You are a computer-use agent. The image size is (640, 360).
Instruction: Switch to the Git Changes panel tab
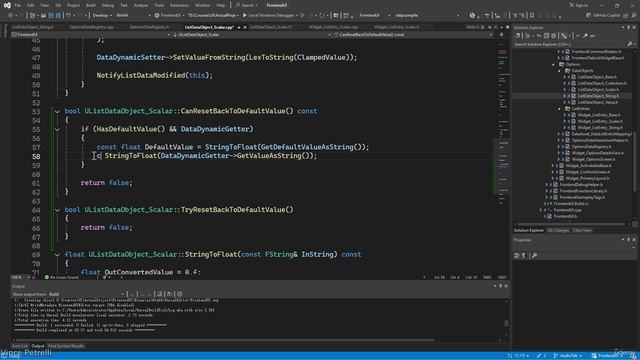[558, 231]
